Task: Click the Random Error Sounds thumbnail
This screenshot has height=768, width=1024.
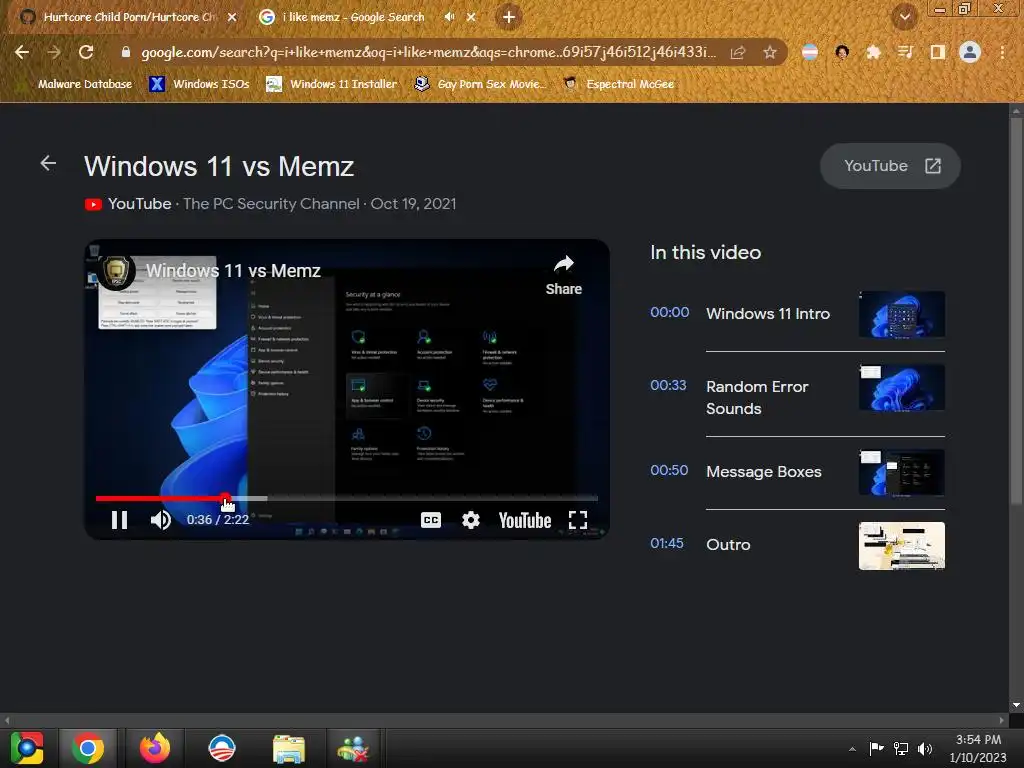Action: pyautogui.click(x=902, y=387)
